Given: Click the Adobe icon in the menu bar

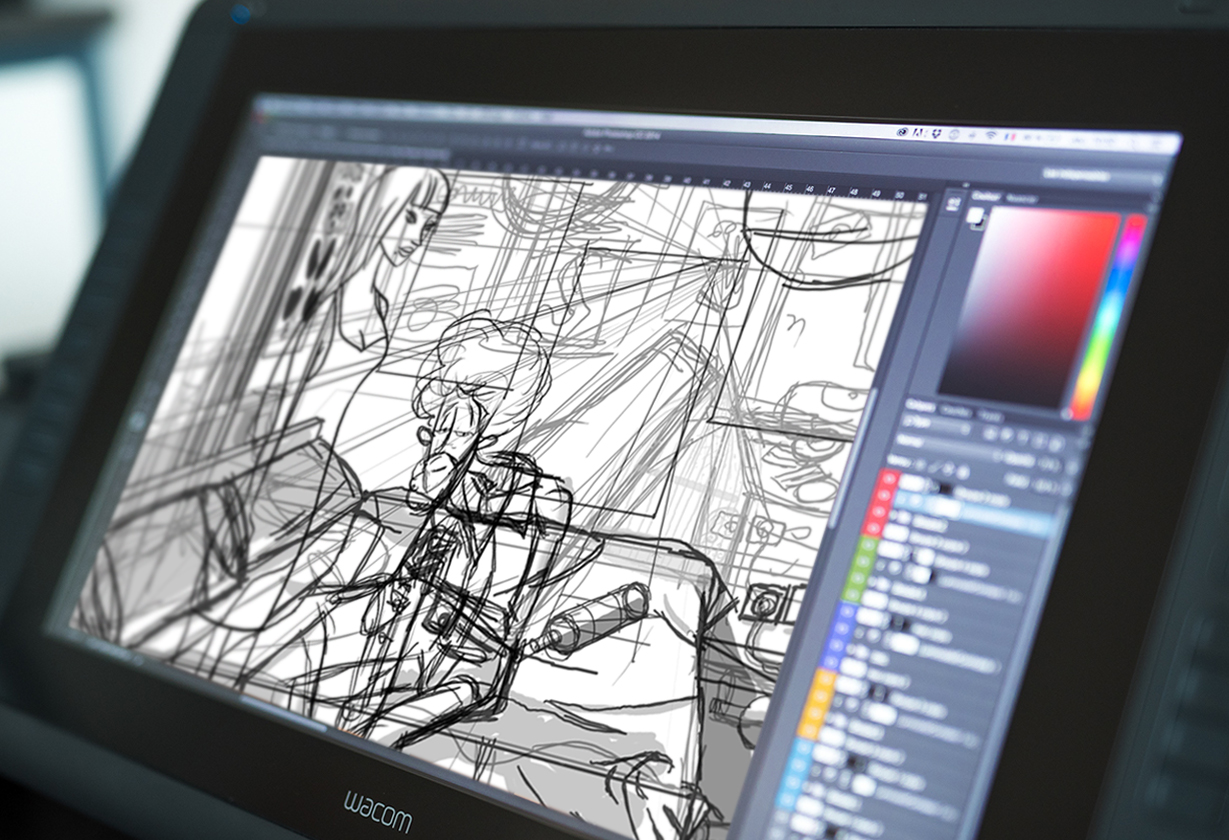Looking at the screenshot, I should tap(918, 132).
